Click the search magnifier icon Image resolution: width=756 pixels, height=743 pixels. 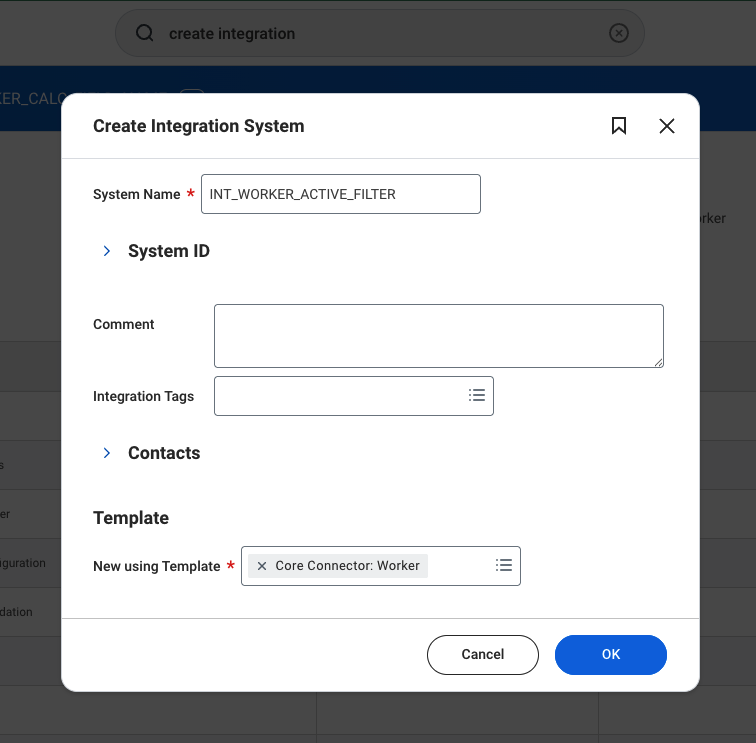(x=144, y=33)
